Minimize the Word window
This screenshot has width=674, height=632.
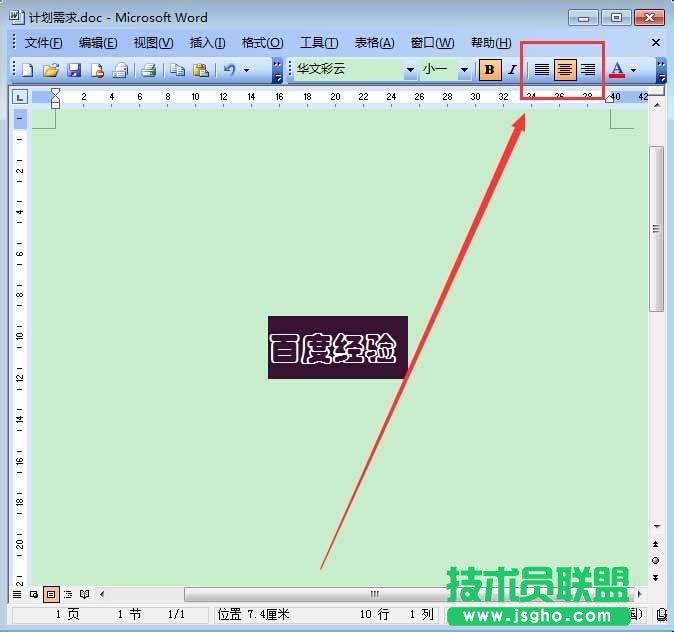583,18
